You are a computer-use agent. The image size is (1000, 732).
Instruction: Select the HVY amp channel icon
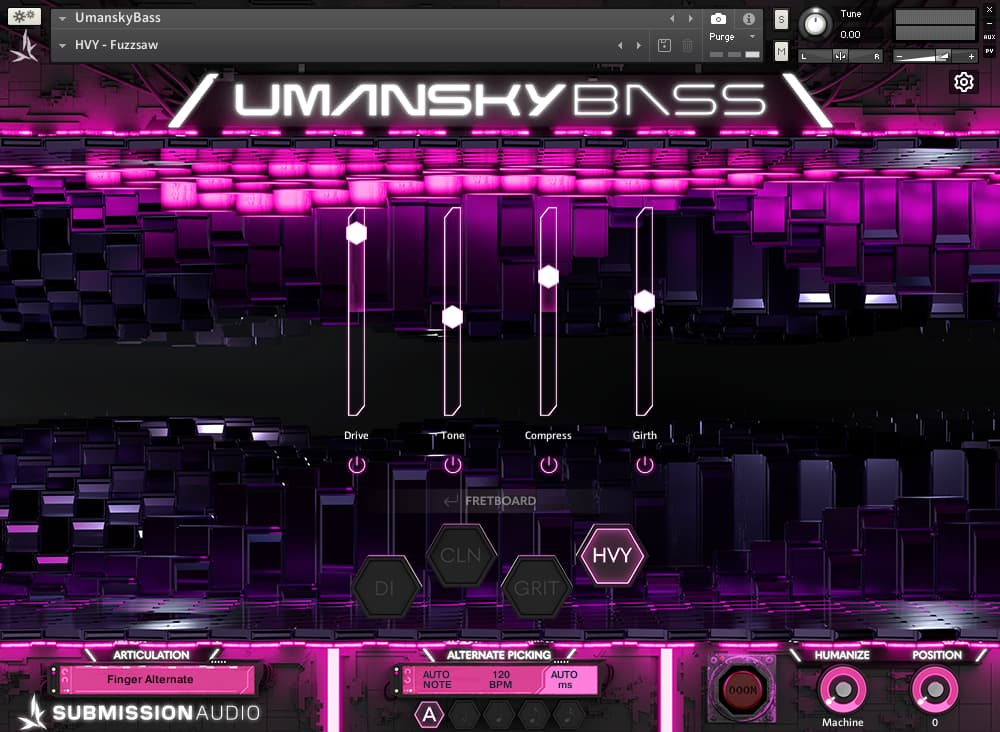tap(613, 556)
